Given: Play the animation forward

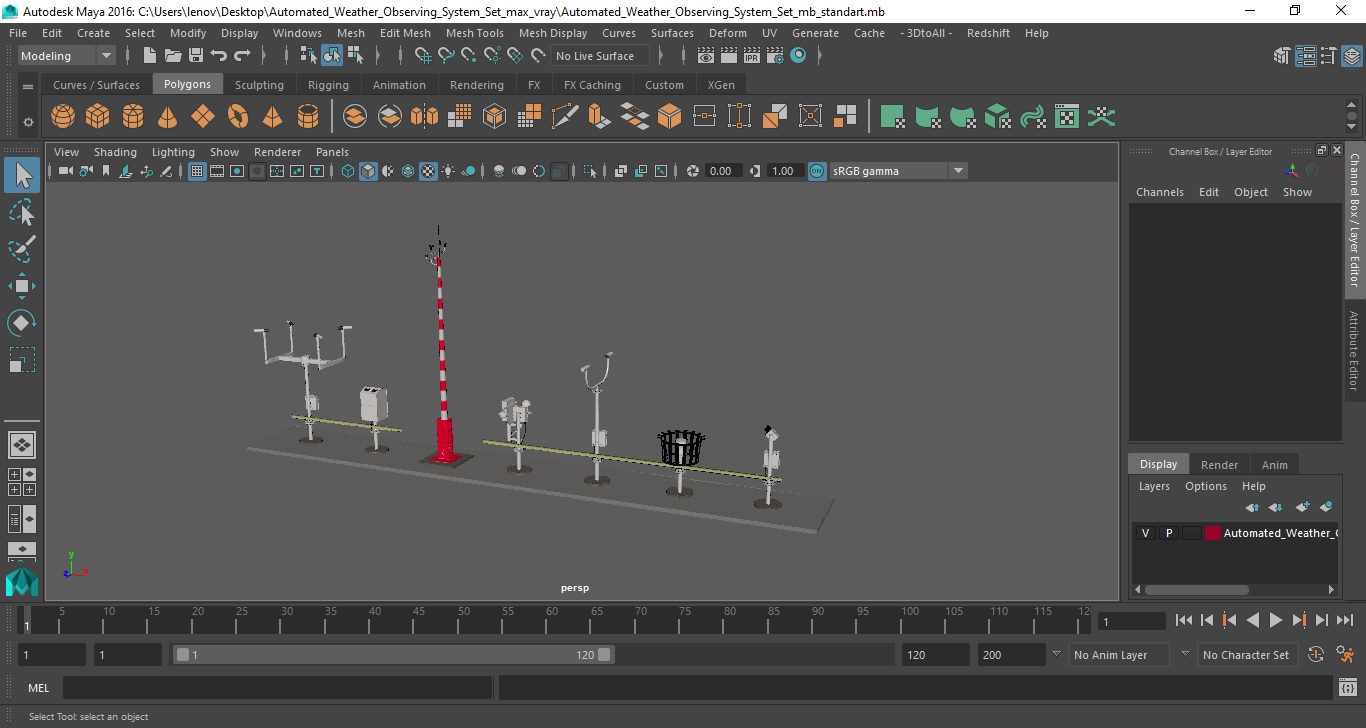Looking at the screenshot, I should click(1275, 620).
